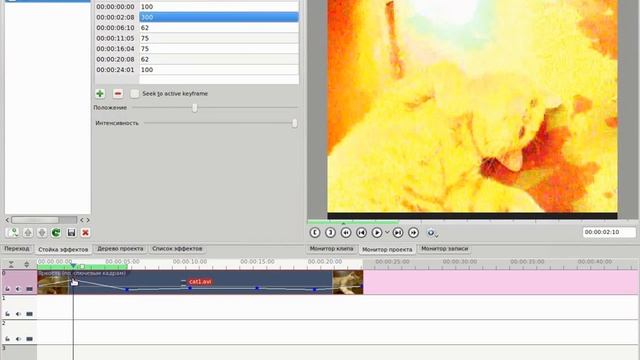
Task: Switch to Монитор клипа tab
Action: 331,249
